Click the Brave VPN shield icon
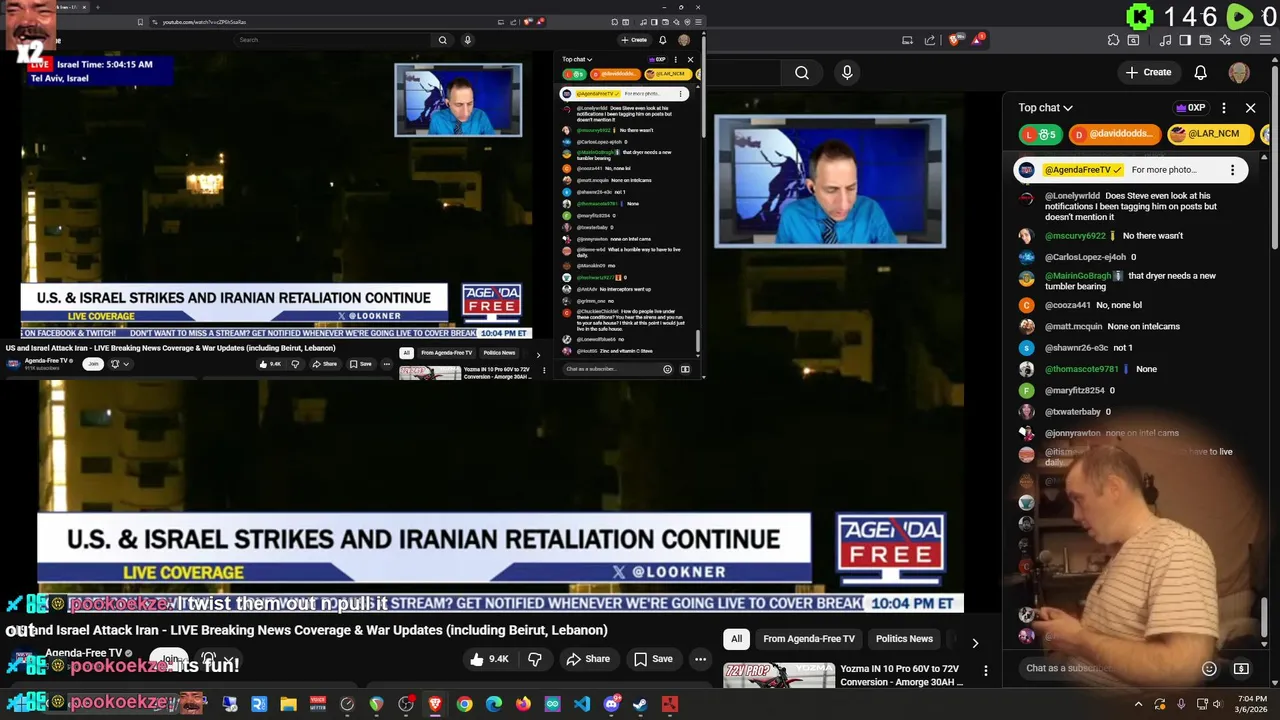The width and height of the screenshot is (1280, 720). (x=1245, y=40)
